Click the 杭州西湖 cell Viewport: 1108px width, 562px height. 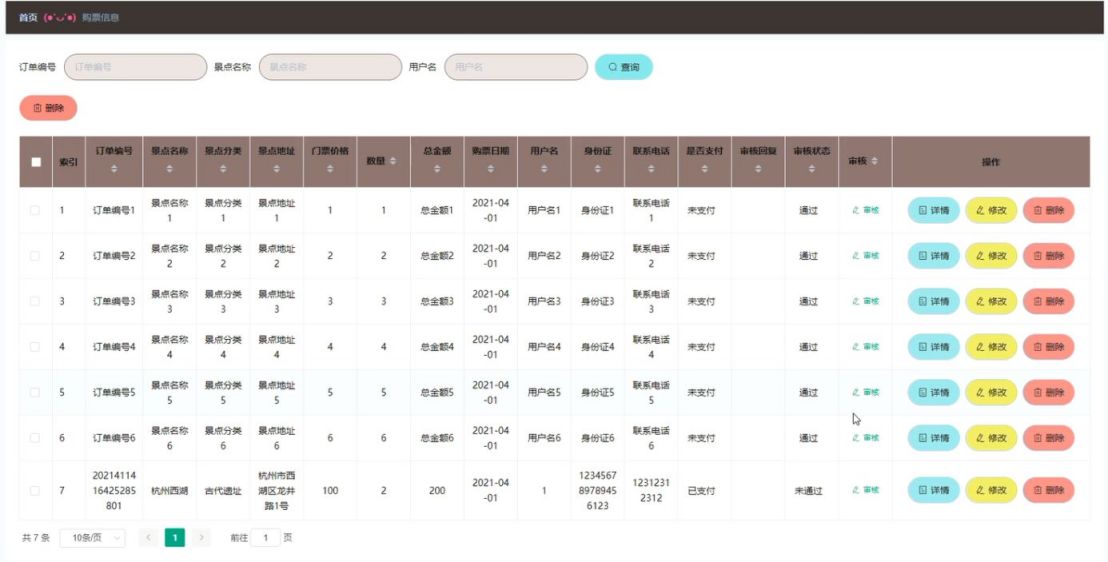170,491
